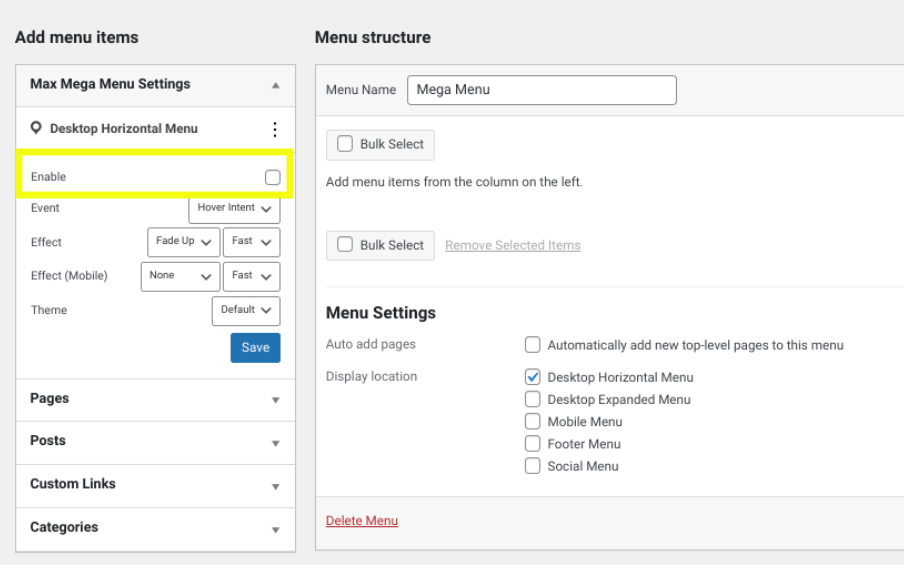Image resolution: width=904 pixels, height=565 pixels.
Task: Open the Effect (Mobile) dropdown showing None
Action: [x=180, y=276]
